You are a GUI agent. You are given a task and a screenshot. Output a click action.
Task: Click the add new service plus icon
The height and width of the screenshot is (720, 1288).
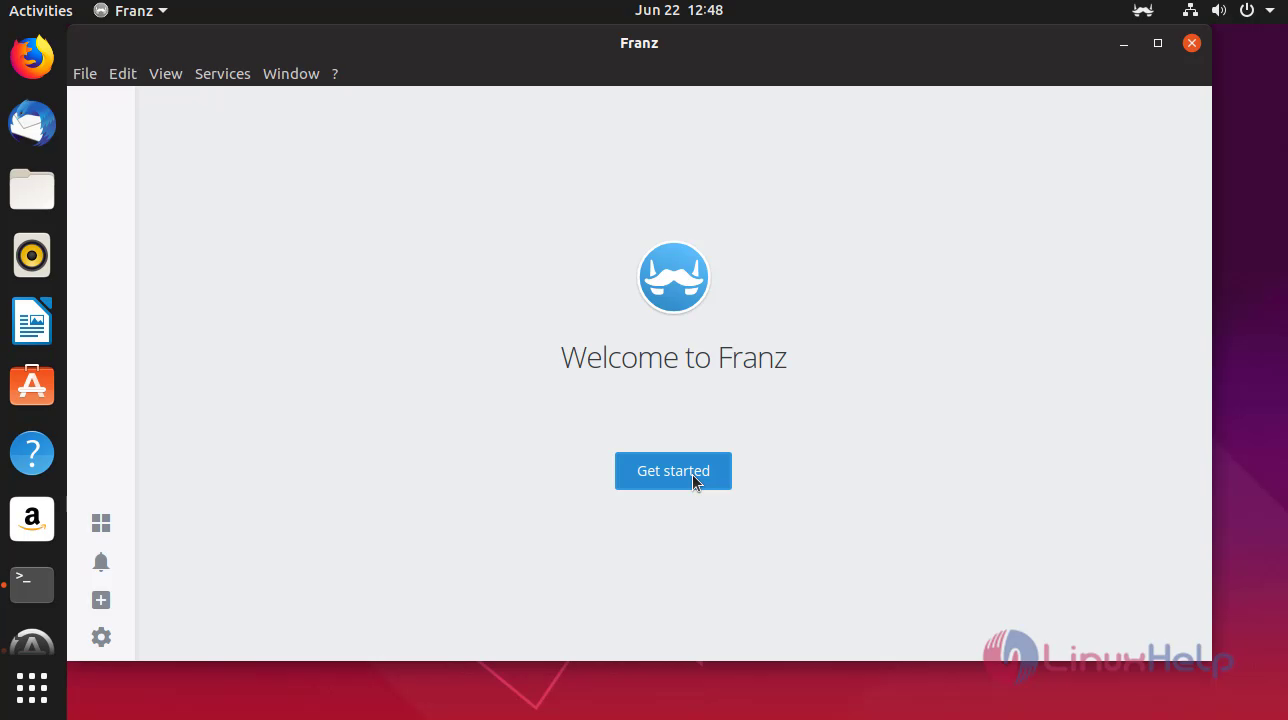pos(101,600)
